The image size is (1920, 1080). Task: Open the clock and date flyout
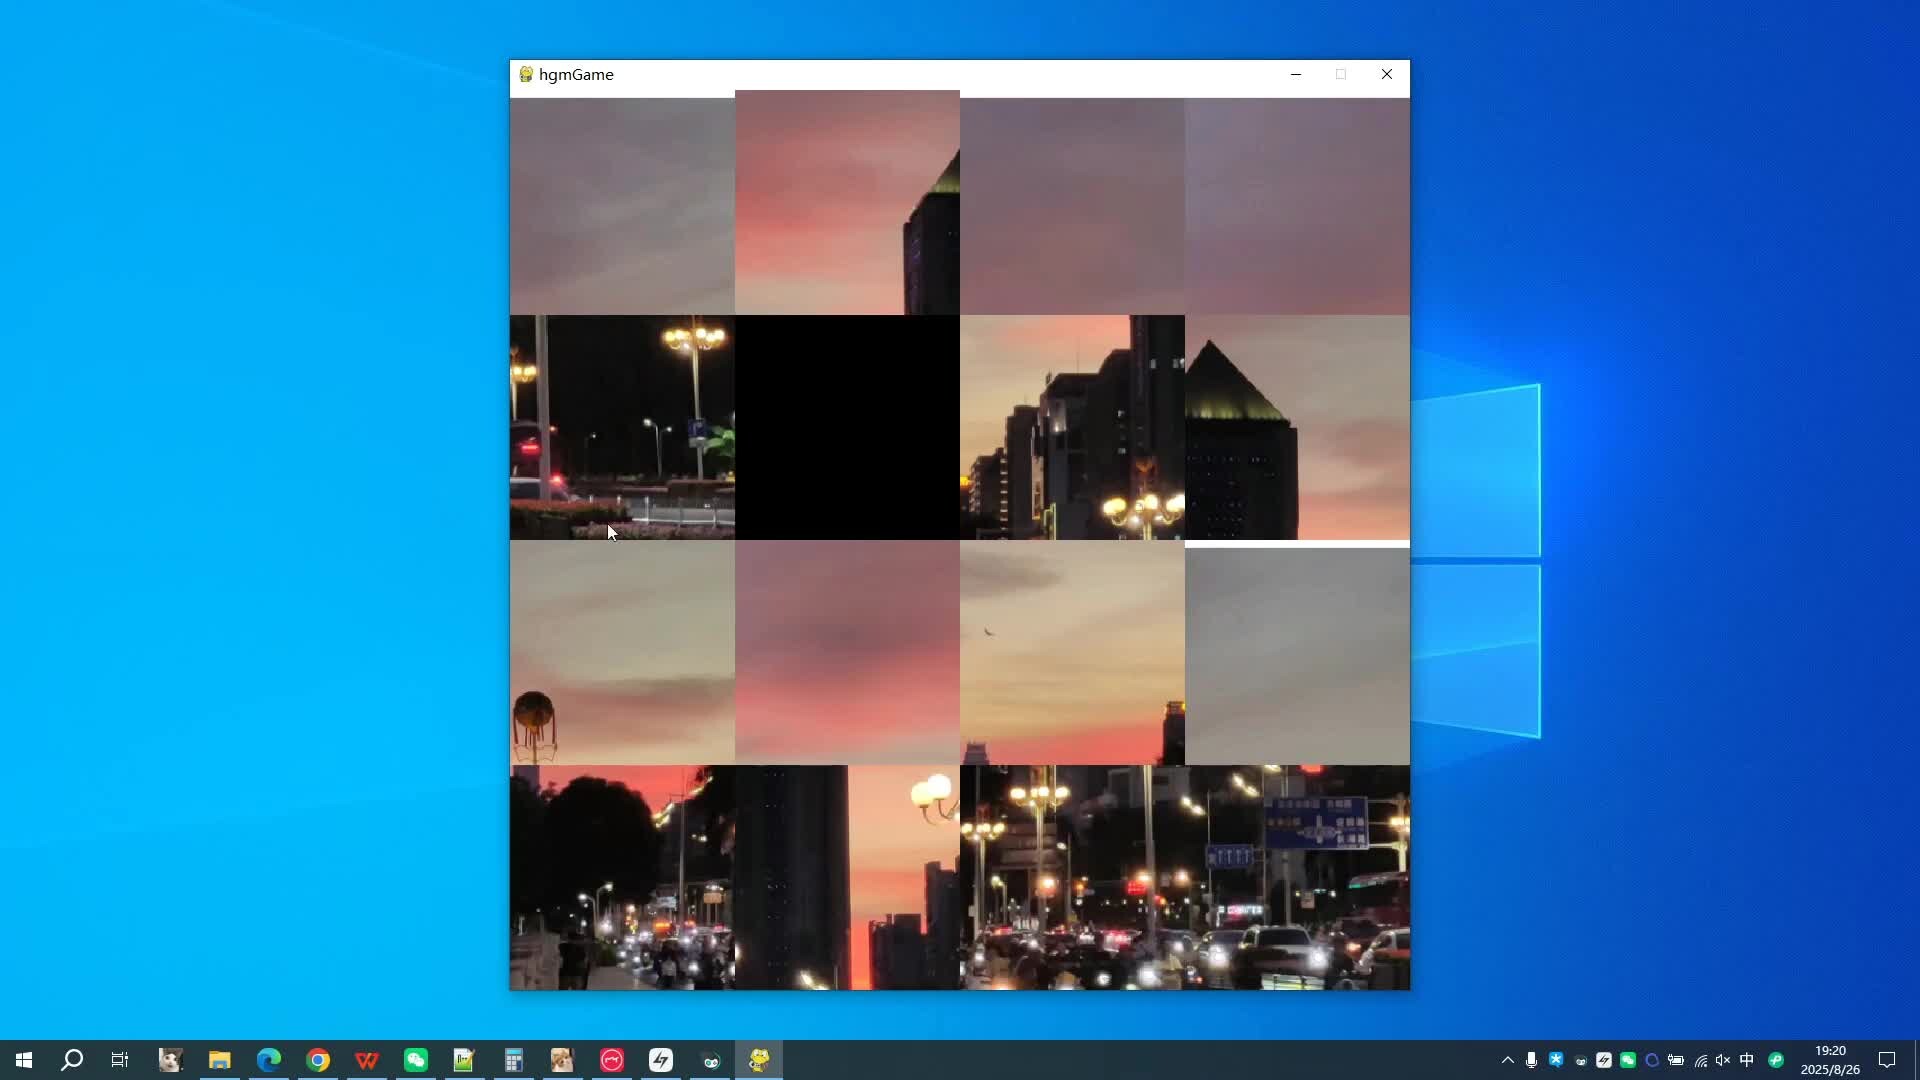click(x=1830, y=1060)
